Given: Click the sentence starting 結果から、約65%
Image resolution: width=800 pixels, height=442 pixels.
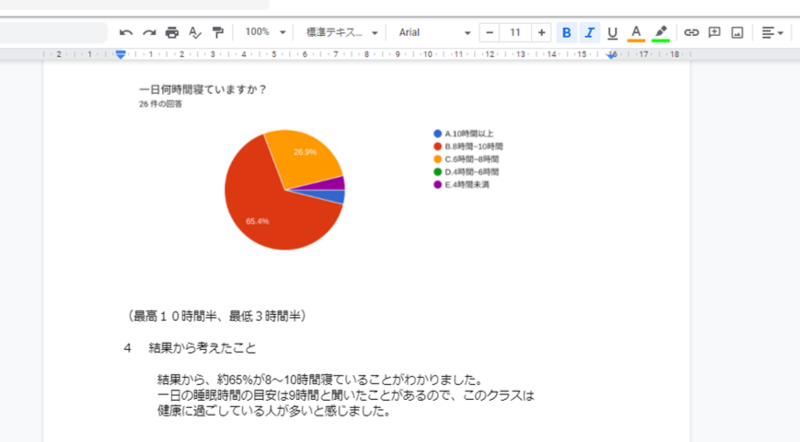Looking at the screenshot, I should (320, 380).
